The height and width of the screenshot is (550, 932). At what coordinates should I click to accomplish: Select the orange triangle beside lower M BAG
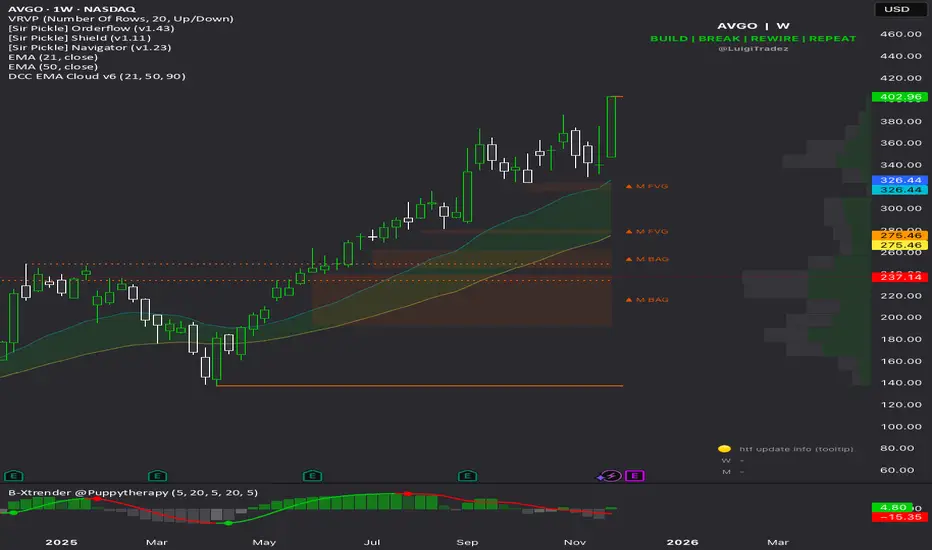click(629, 300)
